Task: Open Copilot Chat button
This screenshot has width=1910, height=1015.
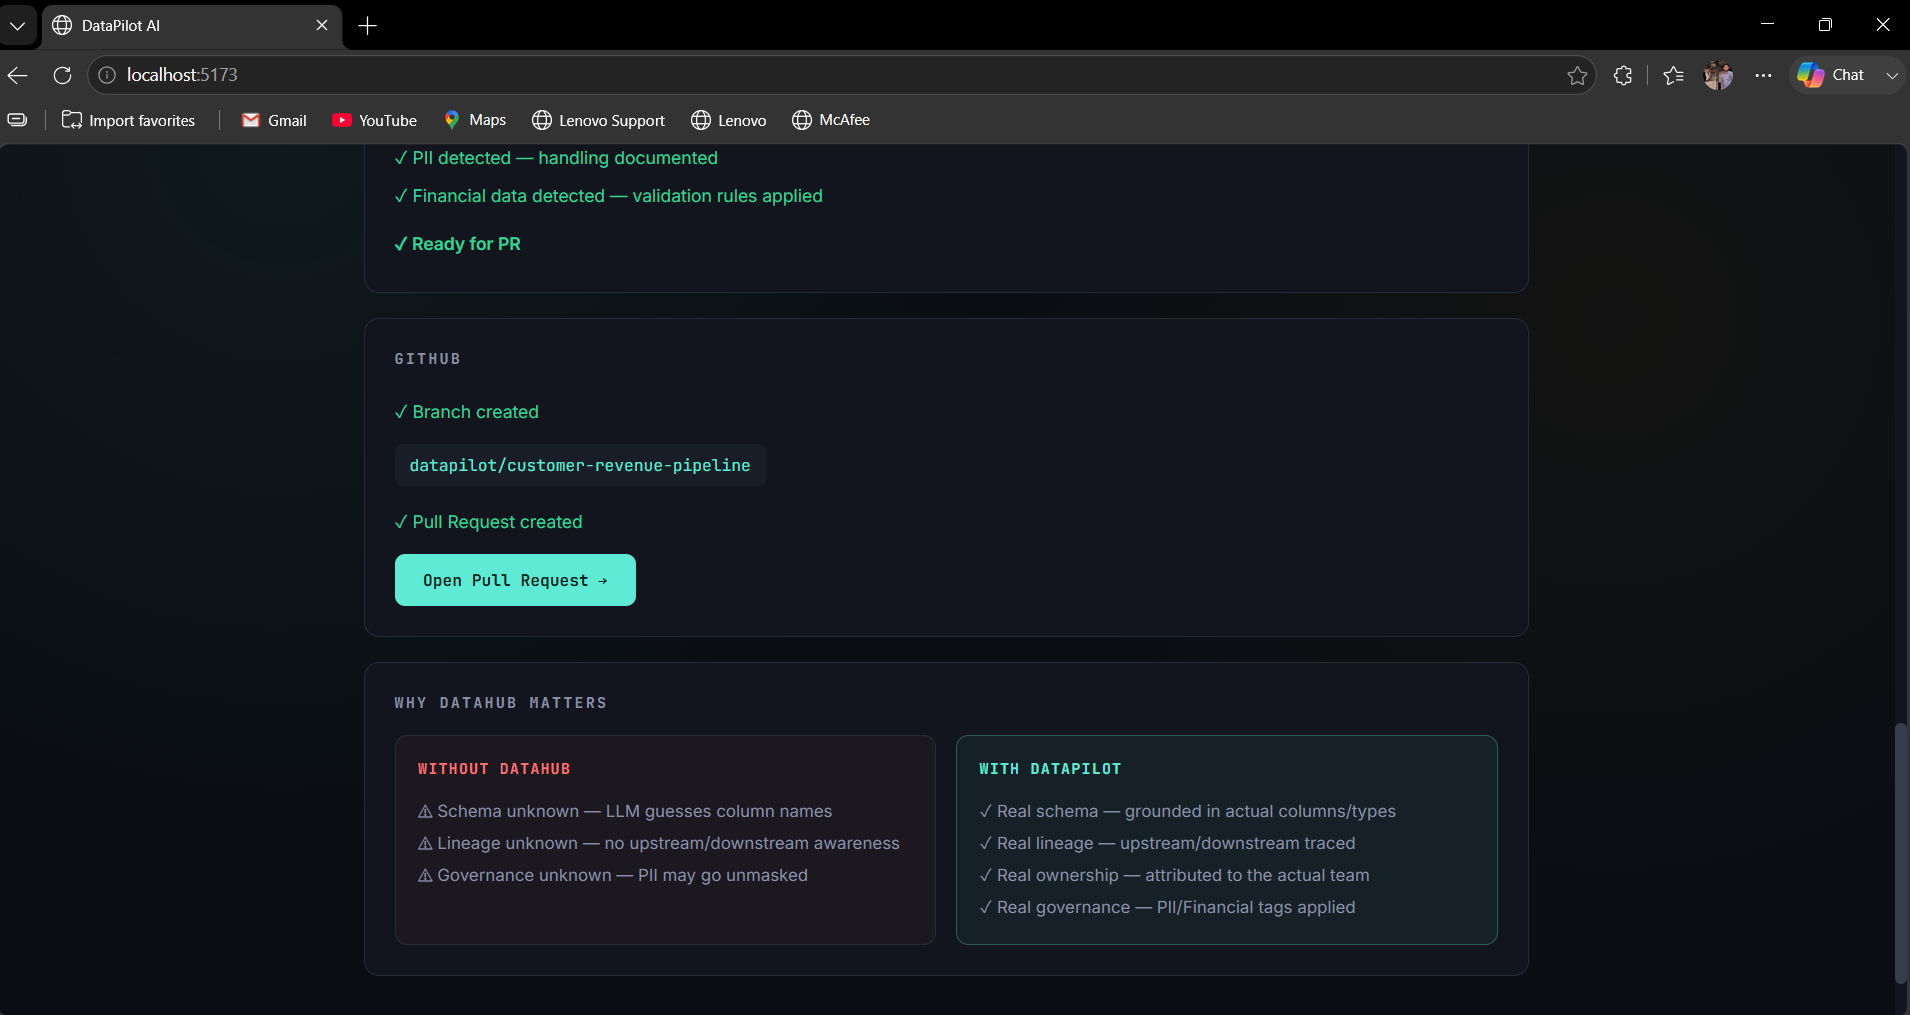Action: click(x=1832, y=75)
